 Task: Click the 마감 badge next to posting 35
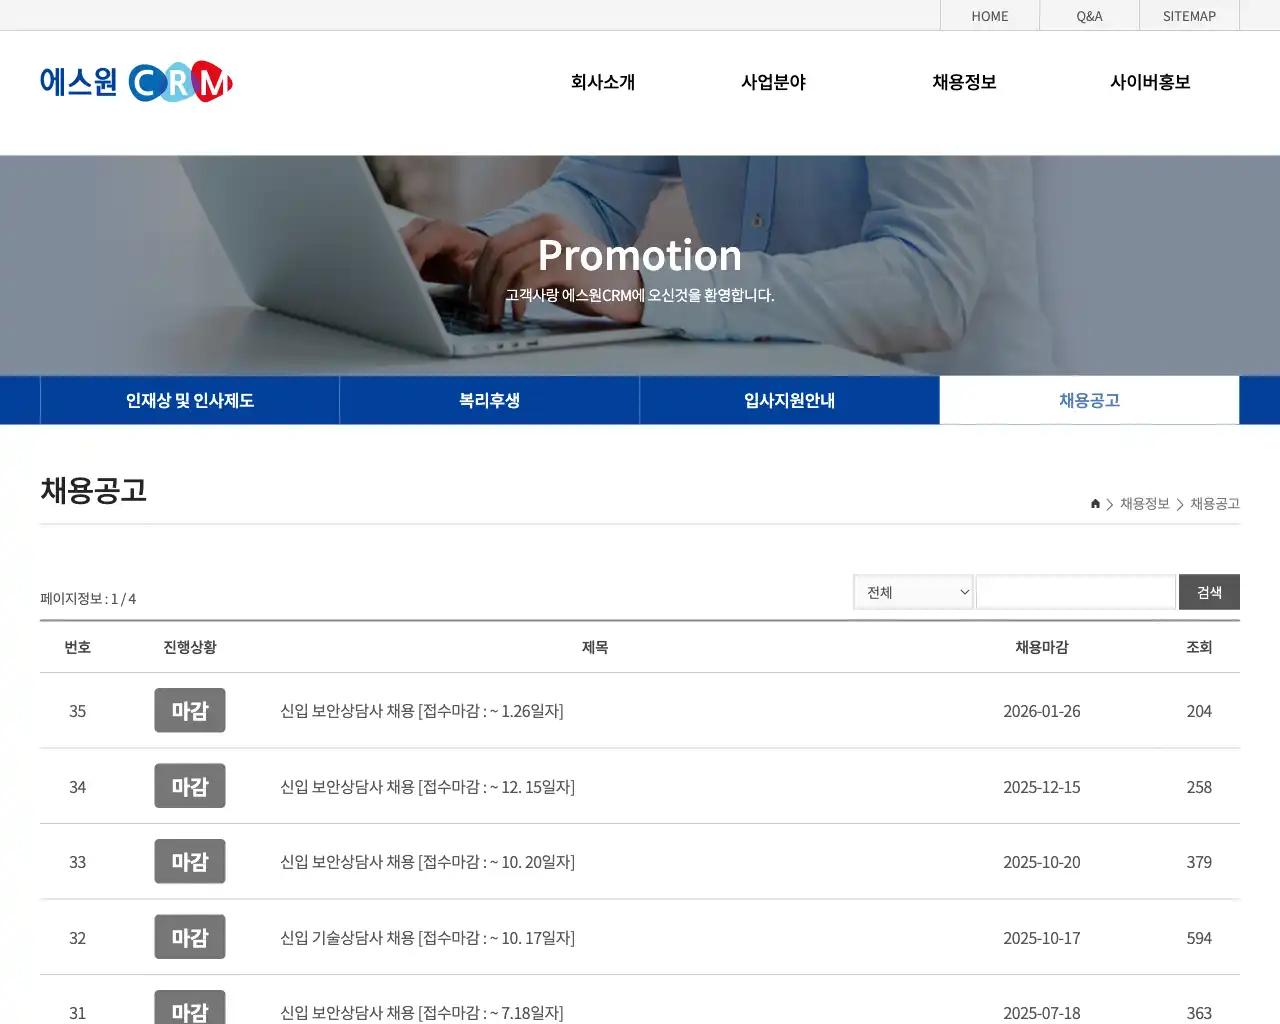190,710
